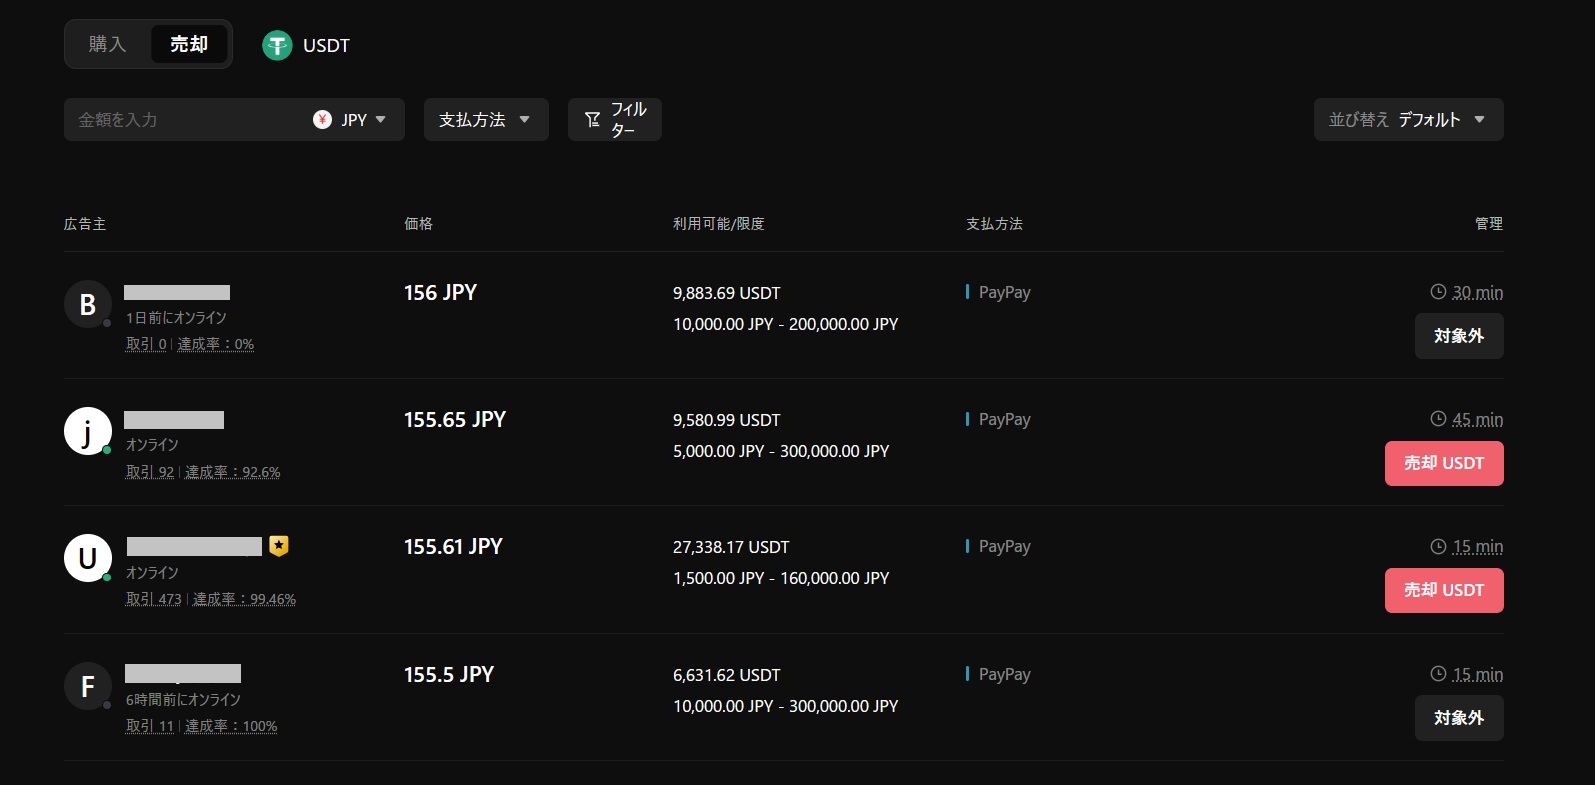
Task: Click 対象外 button on 156 JPY offer
Action: [1458, 336]
